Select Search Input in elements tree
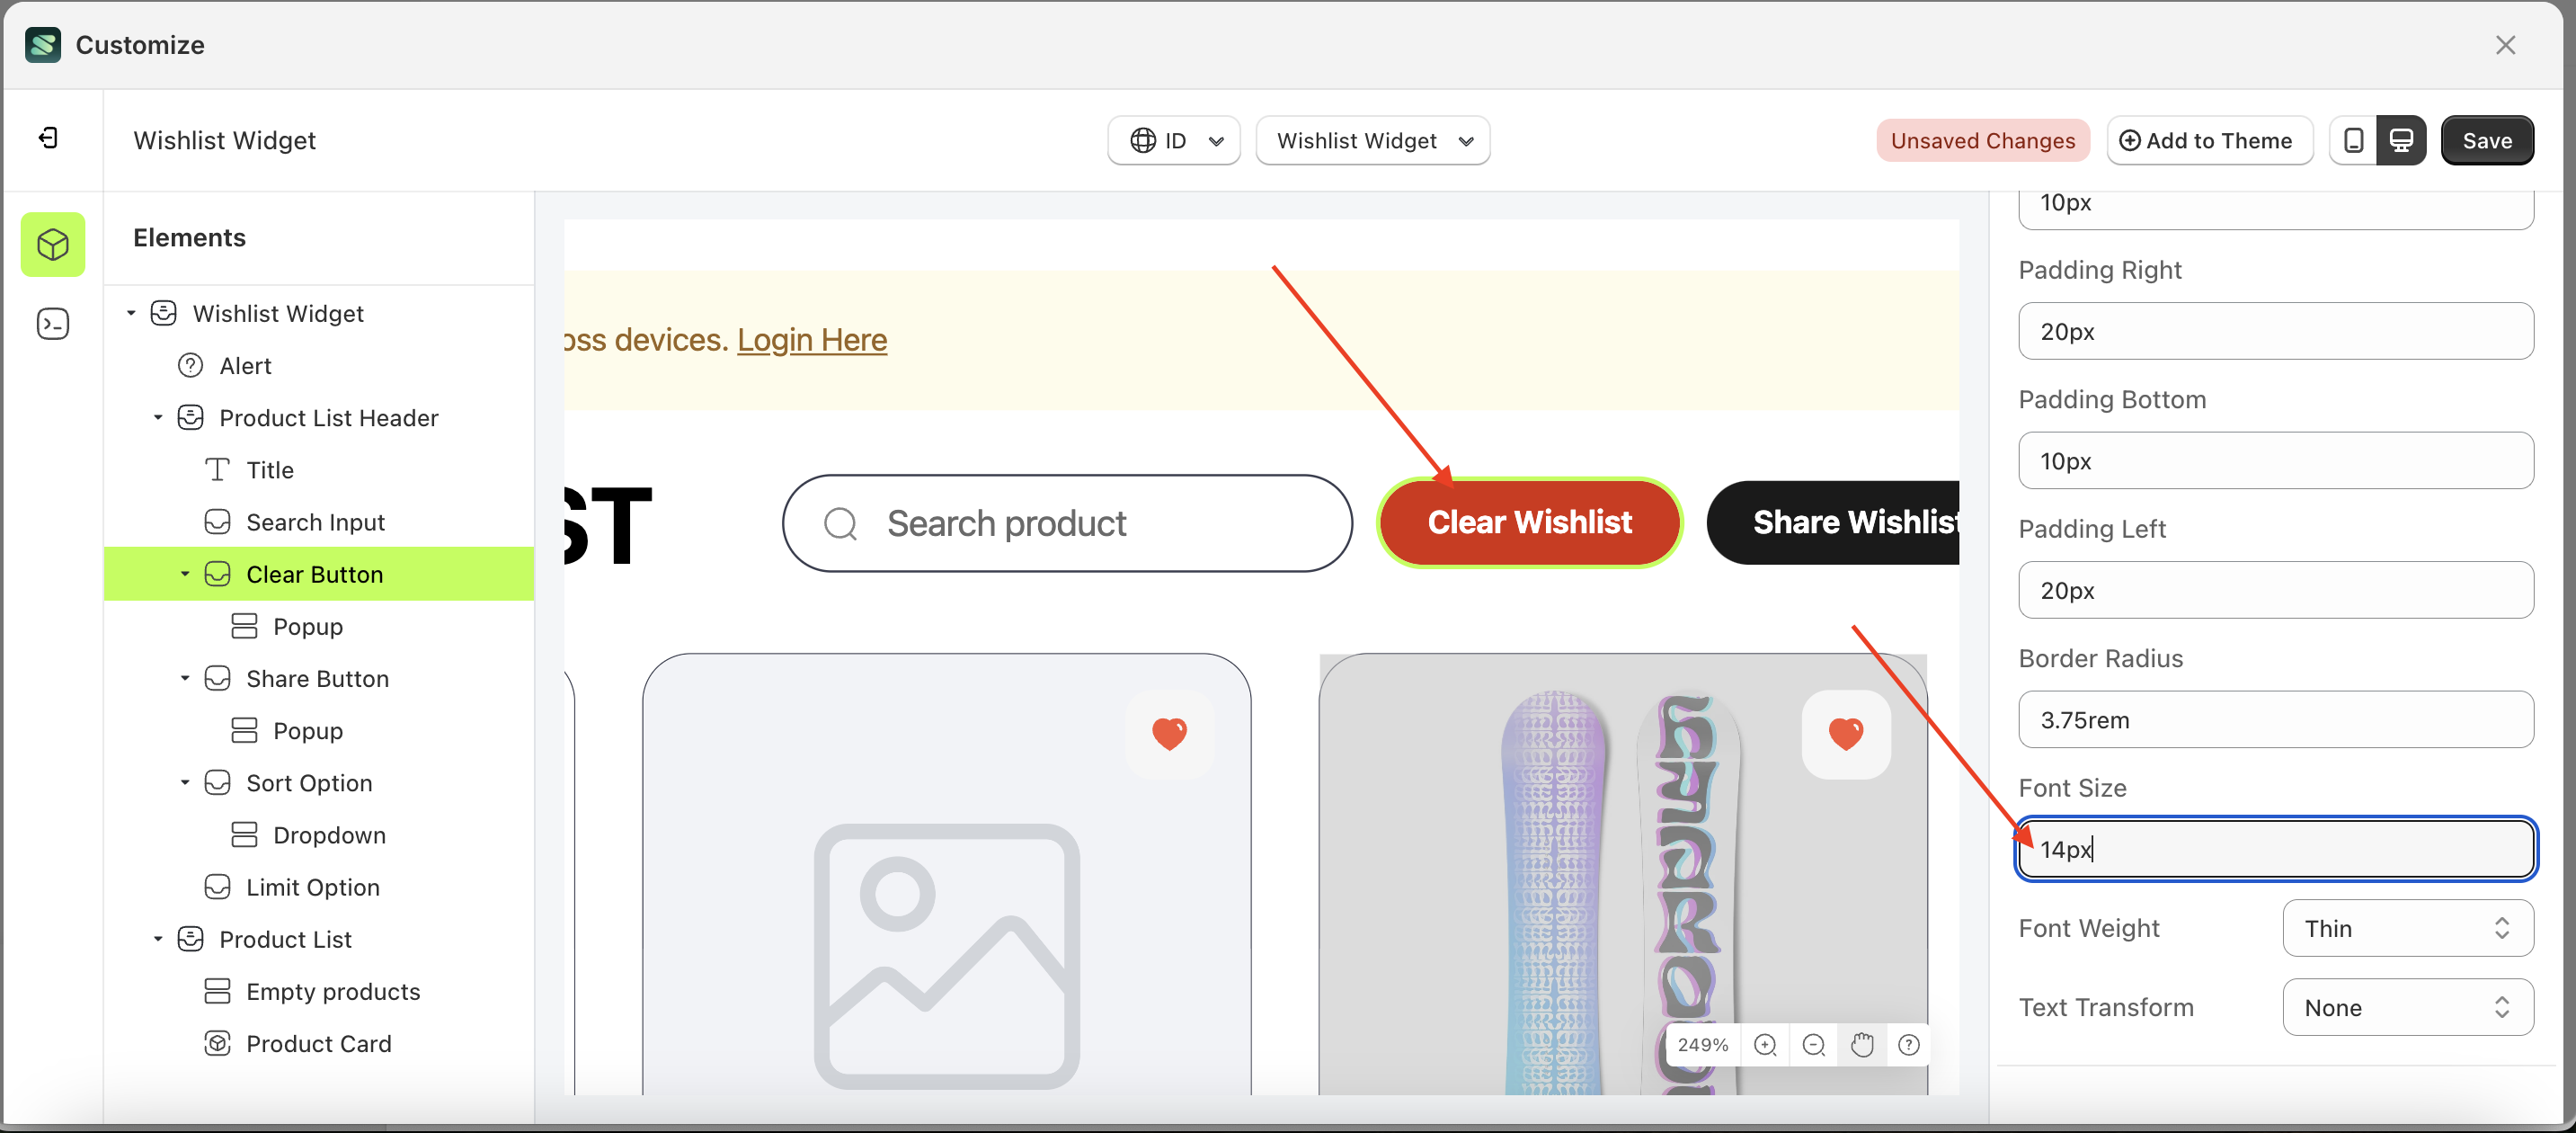Image resolution: width=2576 pixels, height=1133 pixels. coord(315,522)
